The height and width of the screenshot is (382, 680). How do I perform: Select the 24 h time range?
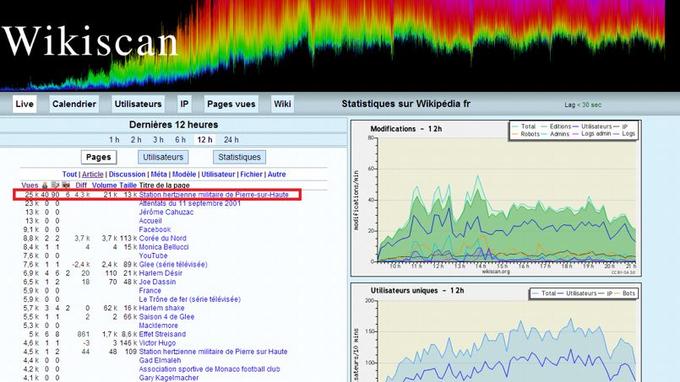tap(231, 140)
